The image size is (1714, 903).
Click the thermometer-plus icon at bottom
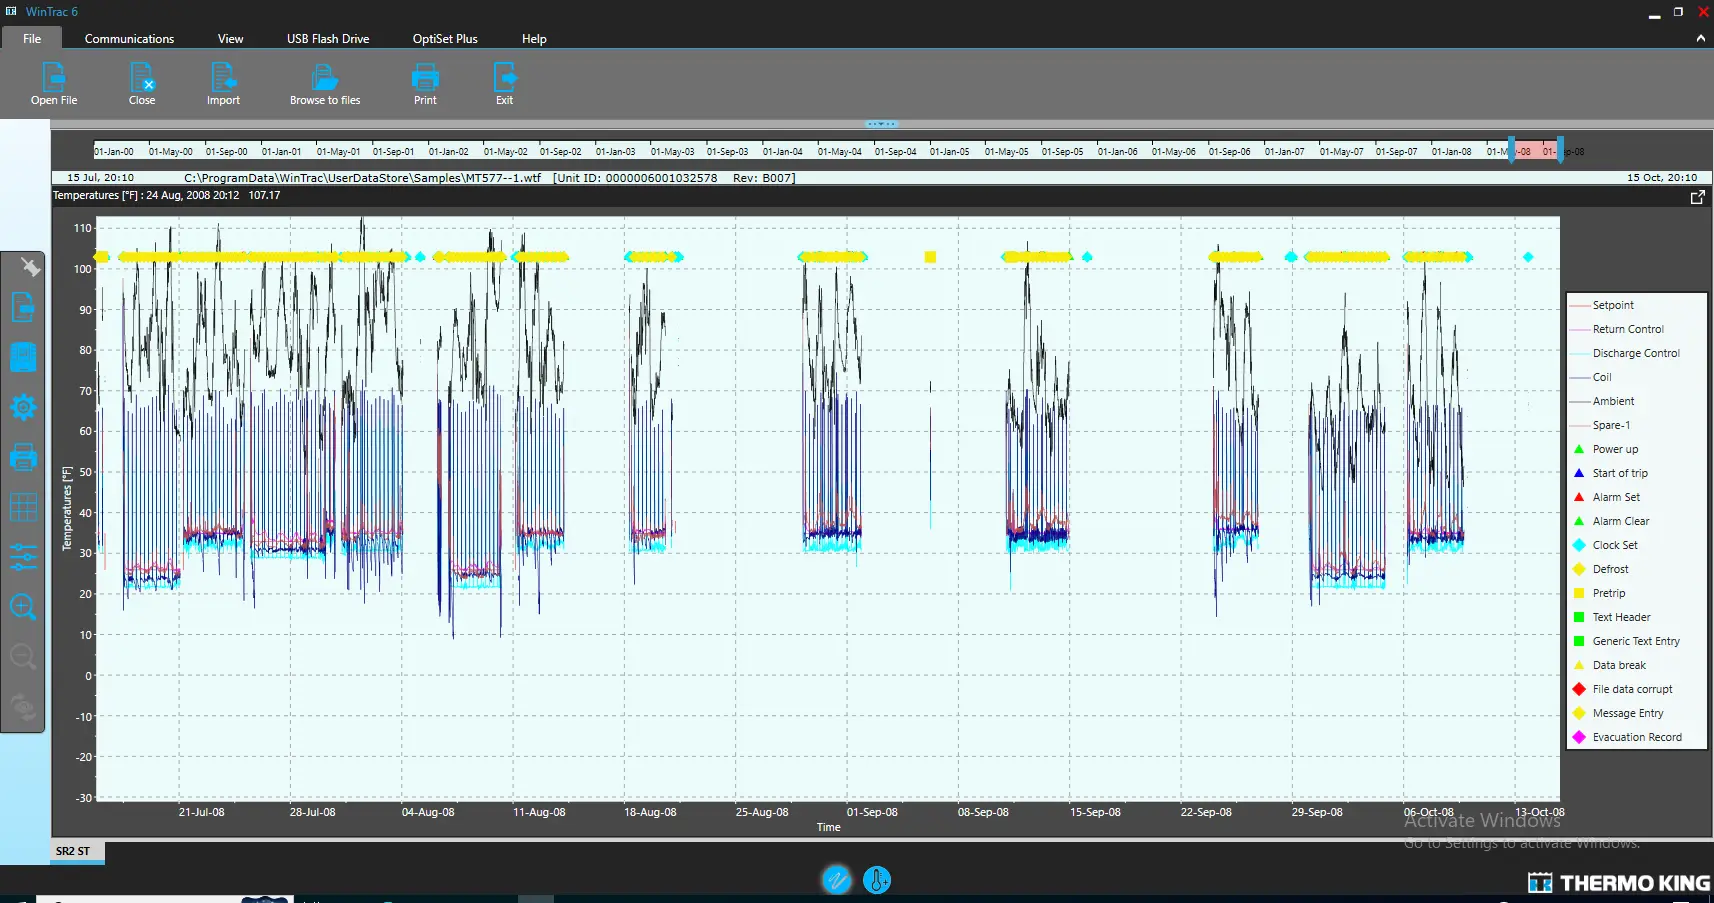(876, 879)
